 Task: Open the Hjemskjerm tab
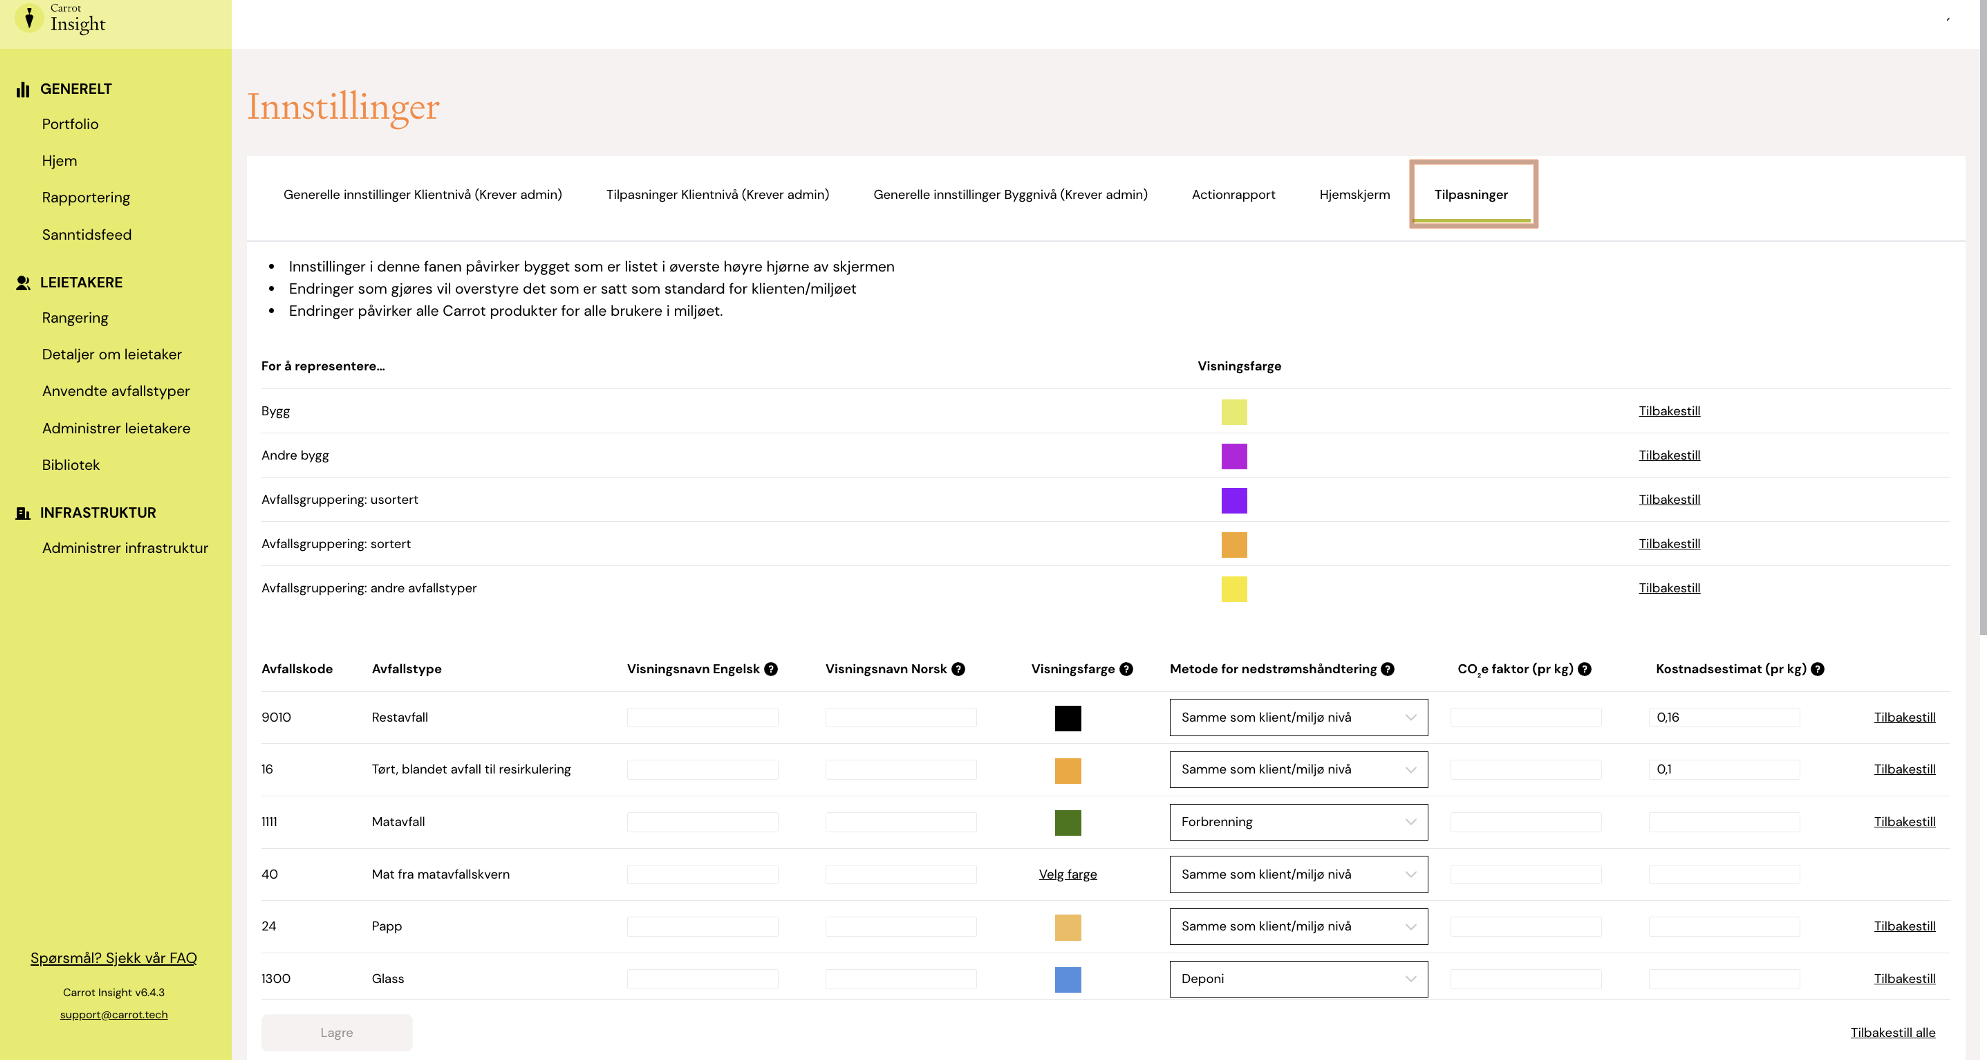tap(1354, 195)
